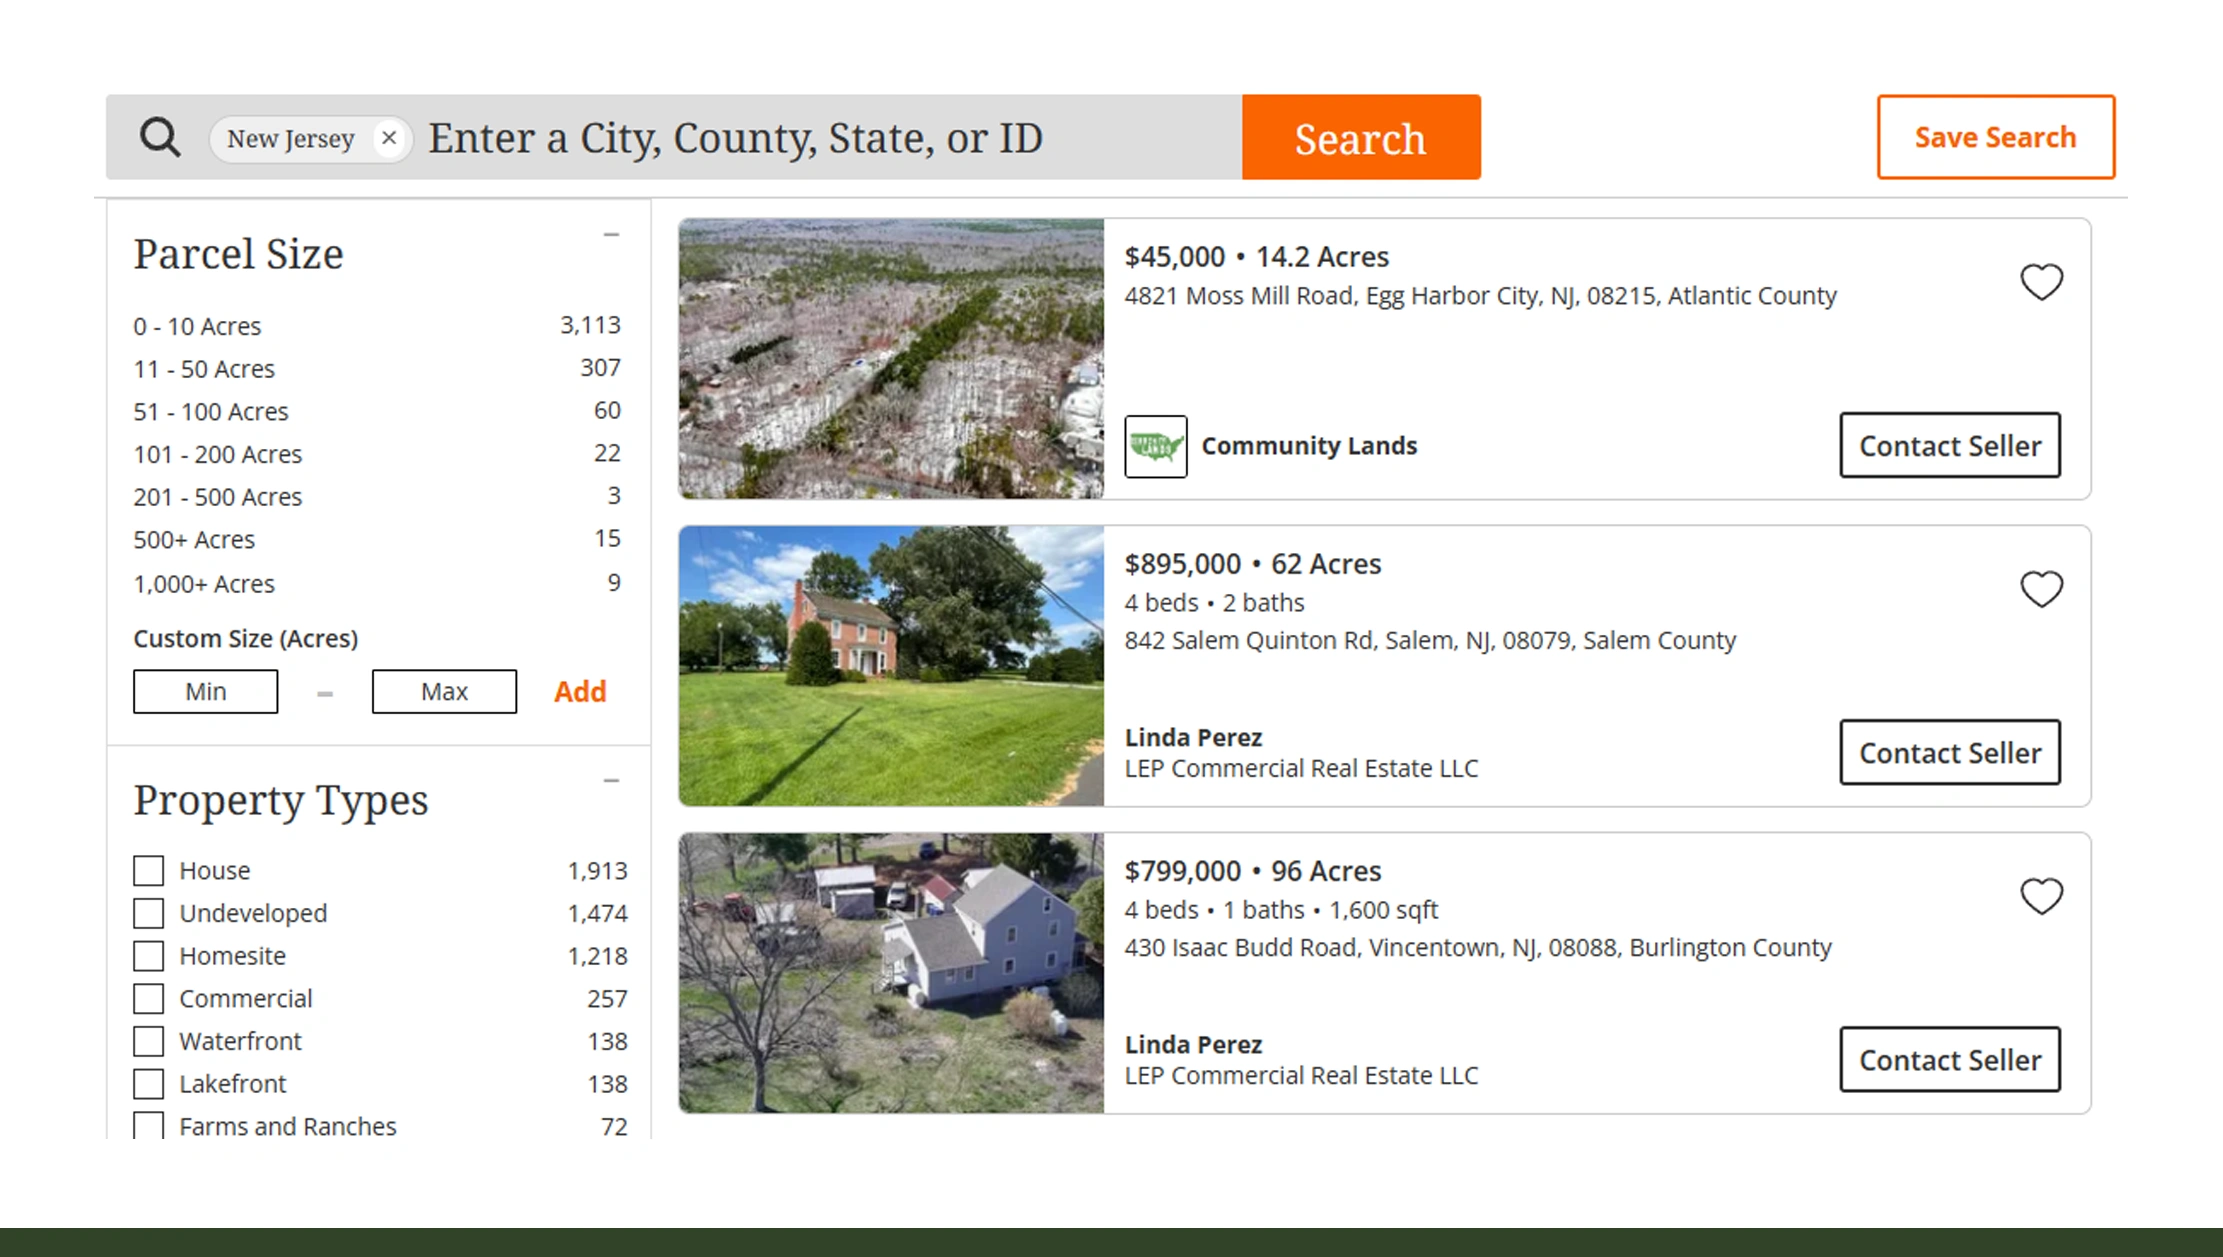Filter by 11 - 50 Acres
The width and height of the screenshot is (2223, 1257).
pos(204,369)
